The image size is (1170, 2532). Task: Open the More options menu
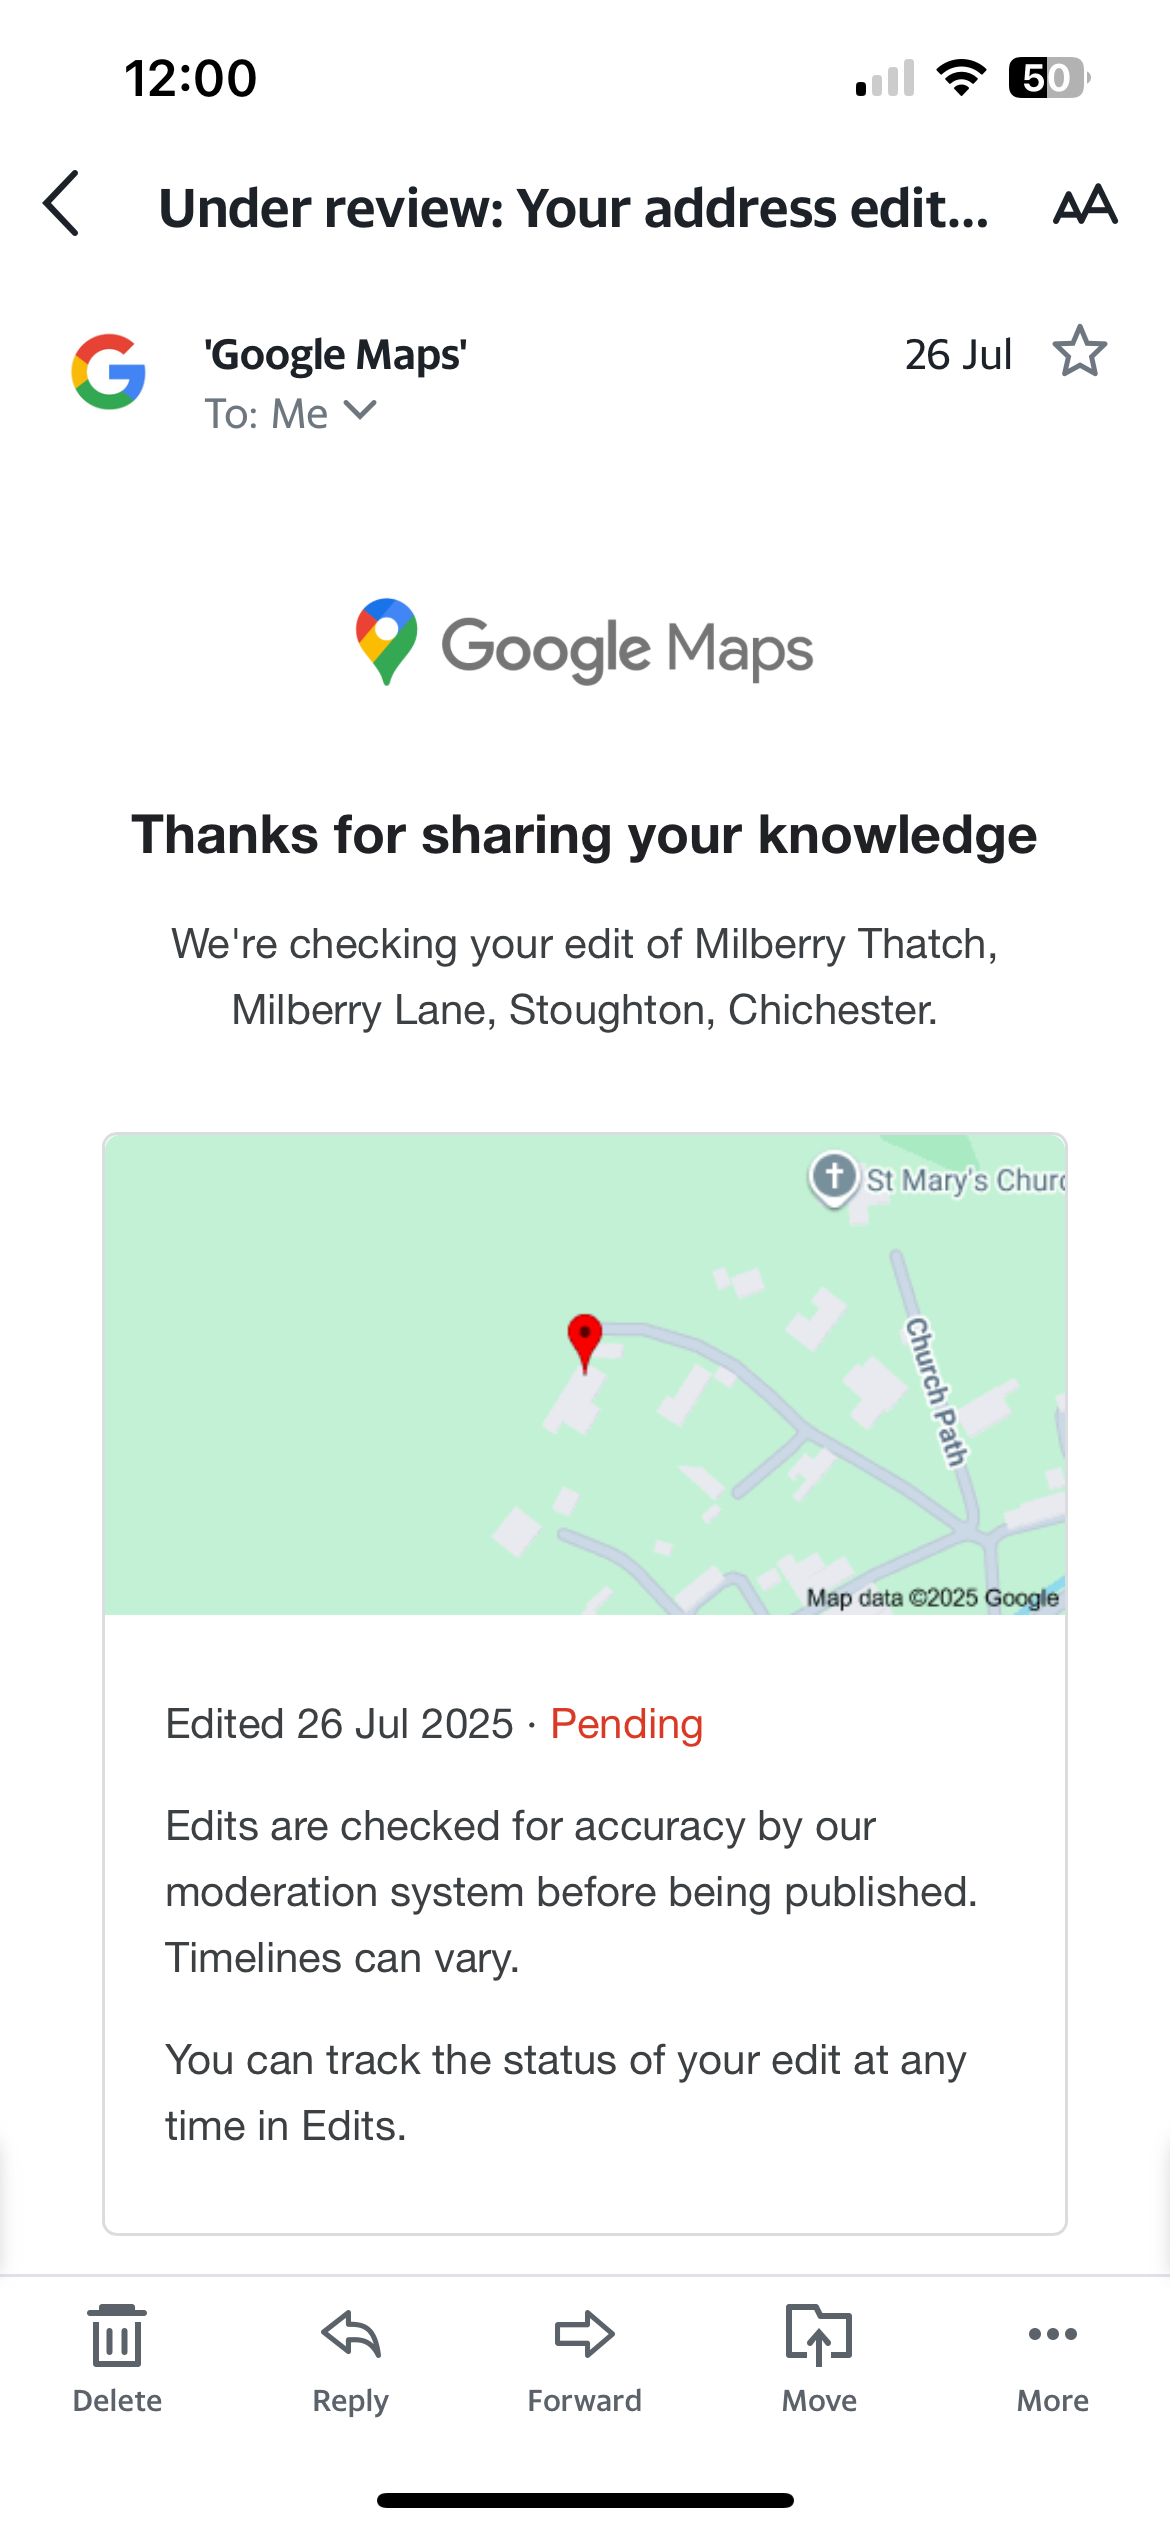tap(1052, 2358)
